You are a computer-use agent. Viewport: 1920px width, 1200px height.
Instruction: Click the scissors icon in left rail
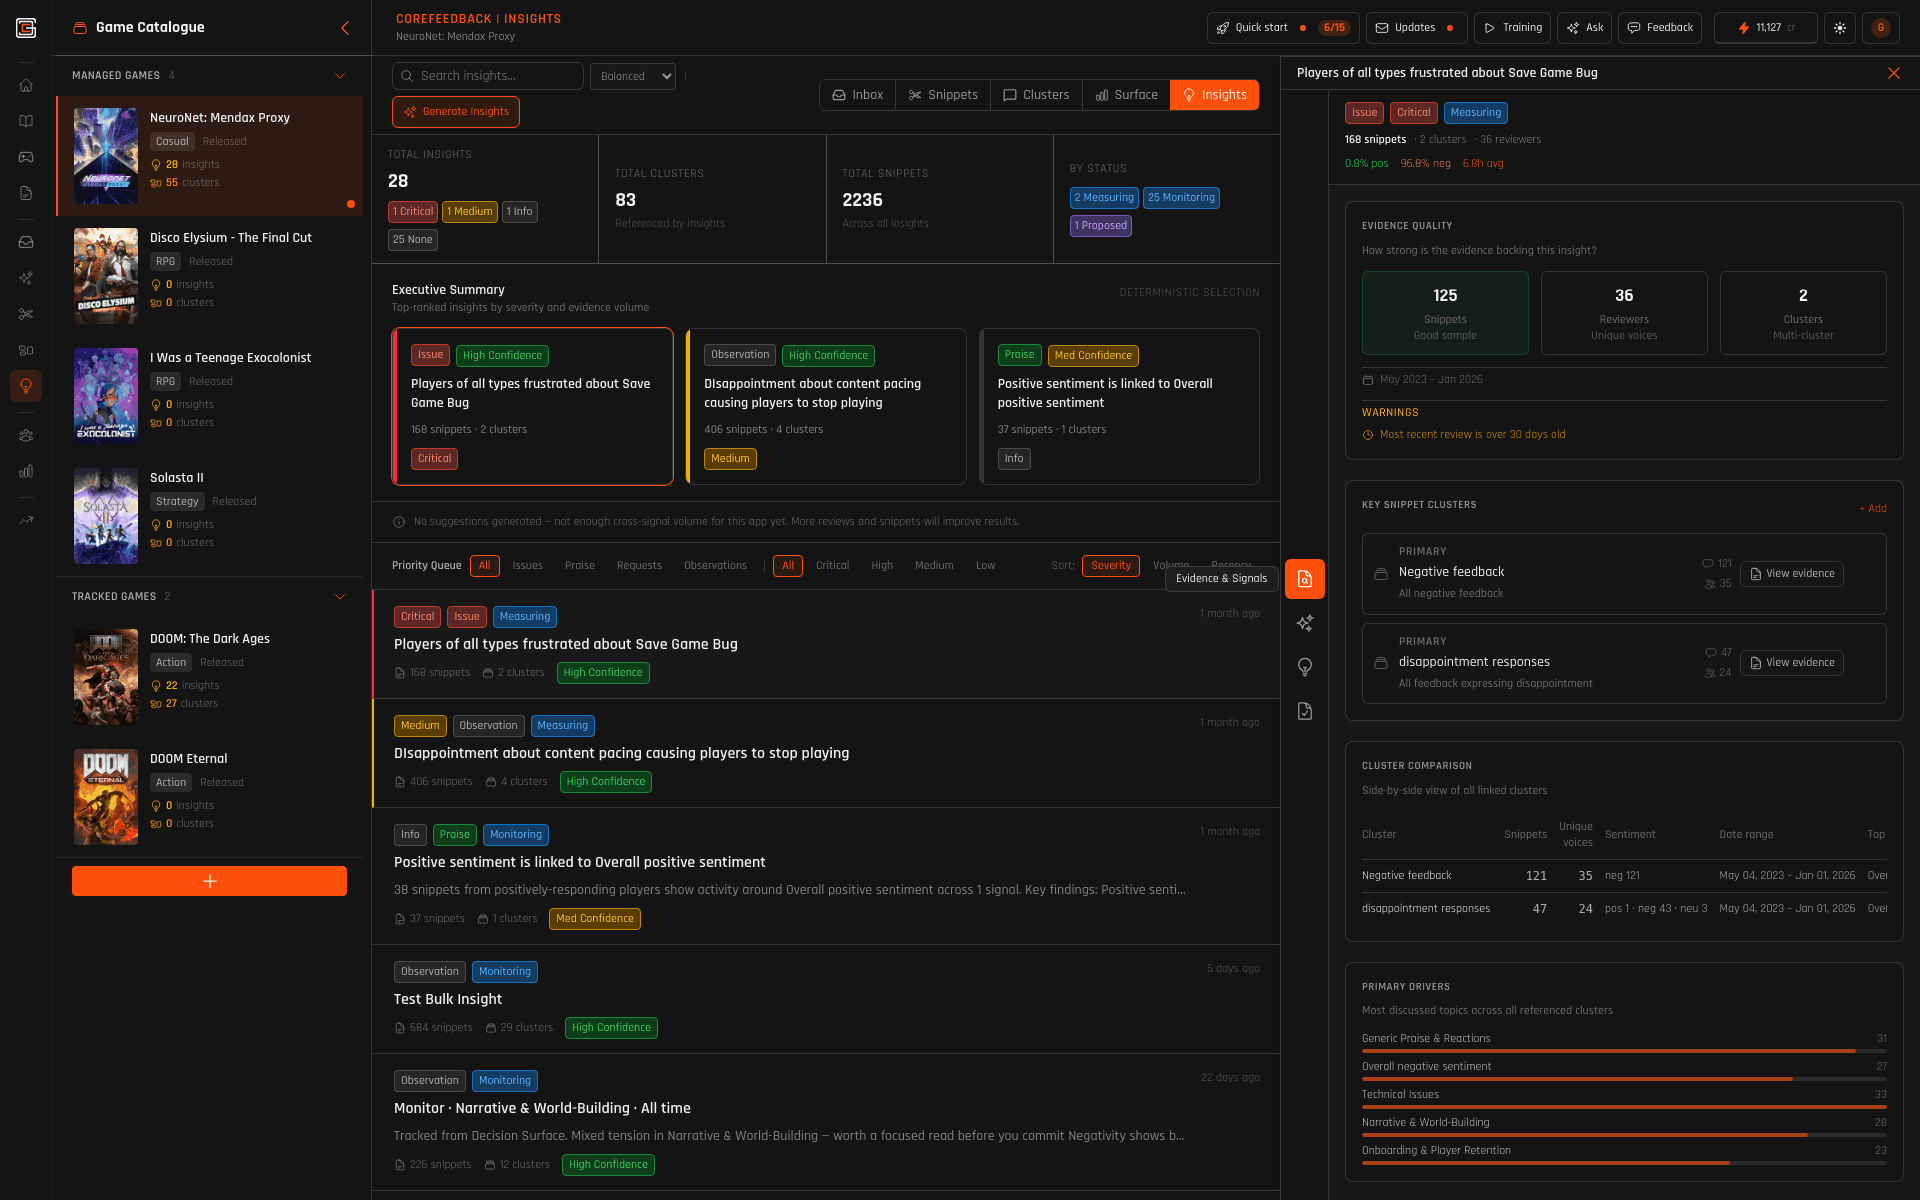[x=26, y=314]
